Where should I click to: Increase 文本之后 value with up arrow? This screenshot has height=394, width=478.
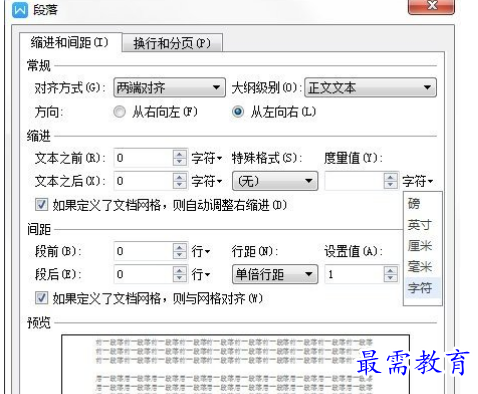coord(180,177)
